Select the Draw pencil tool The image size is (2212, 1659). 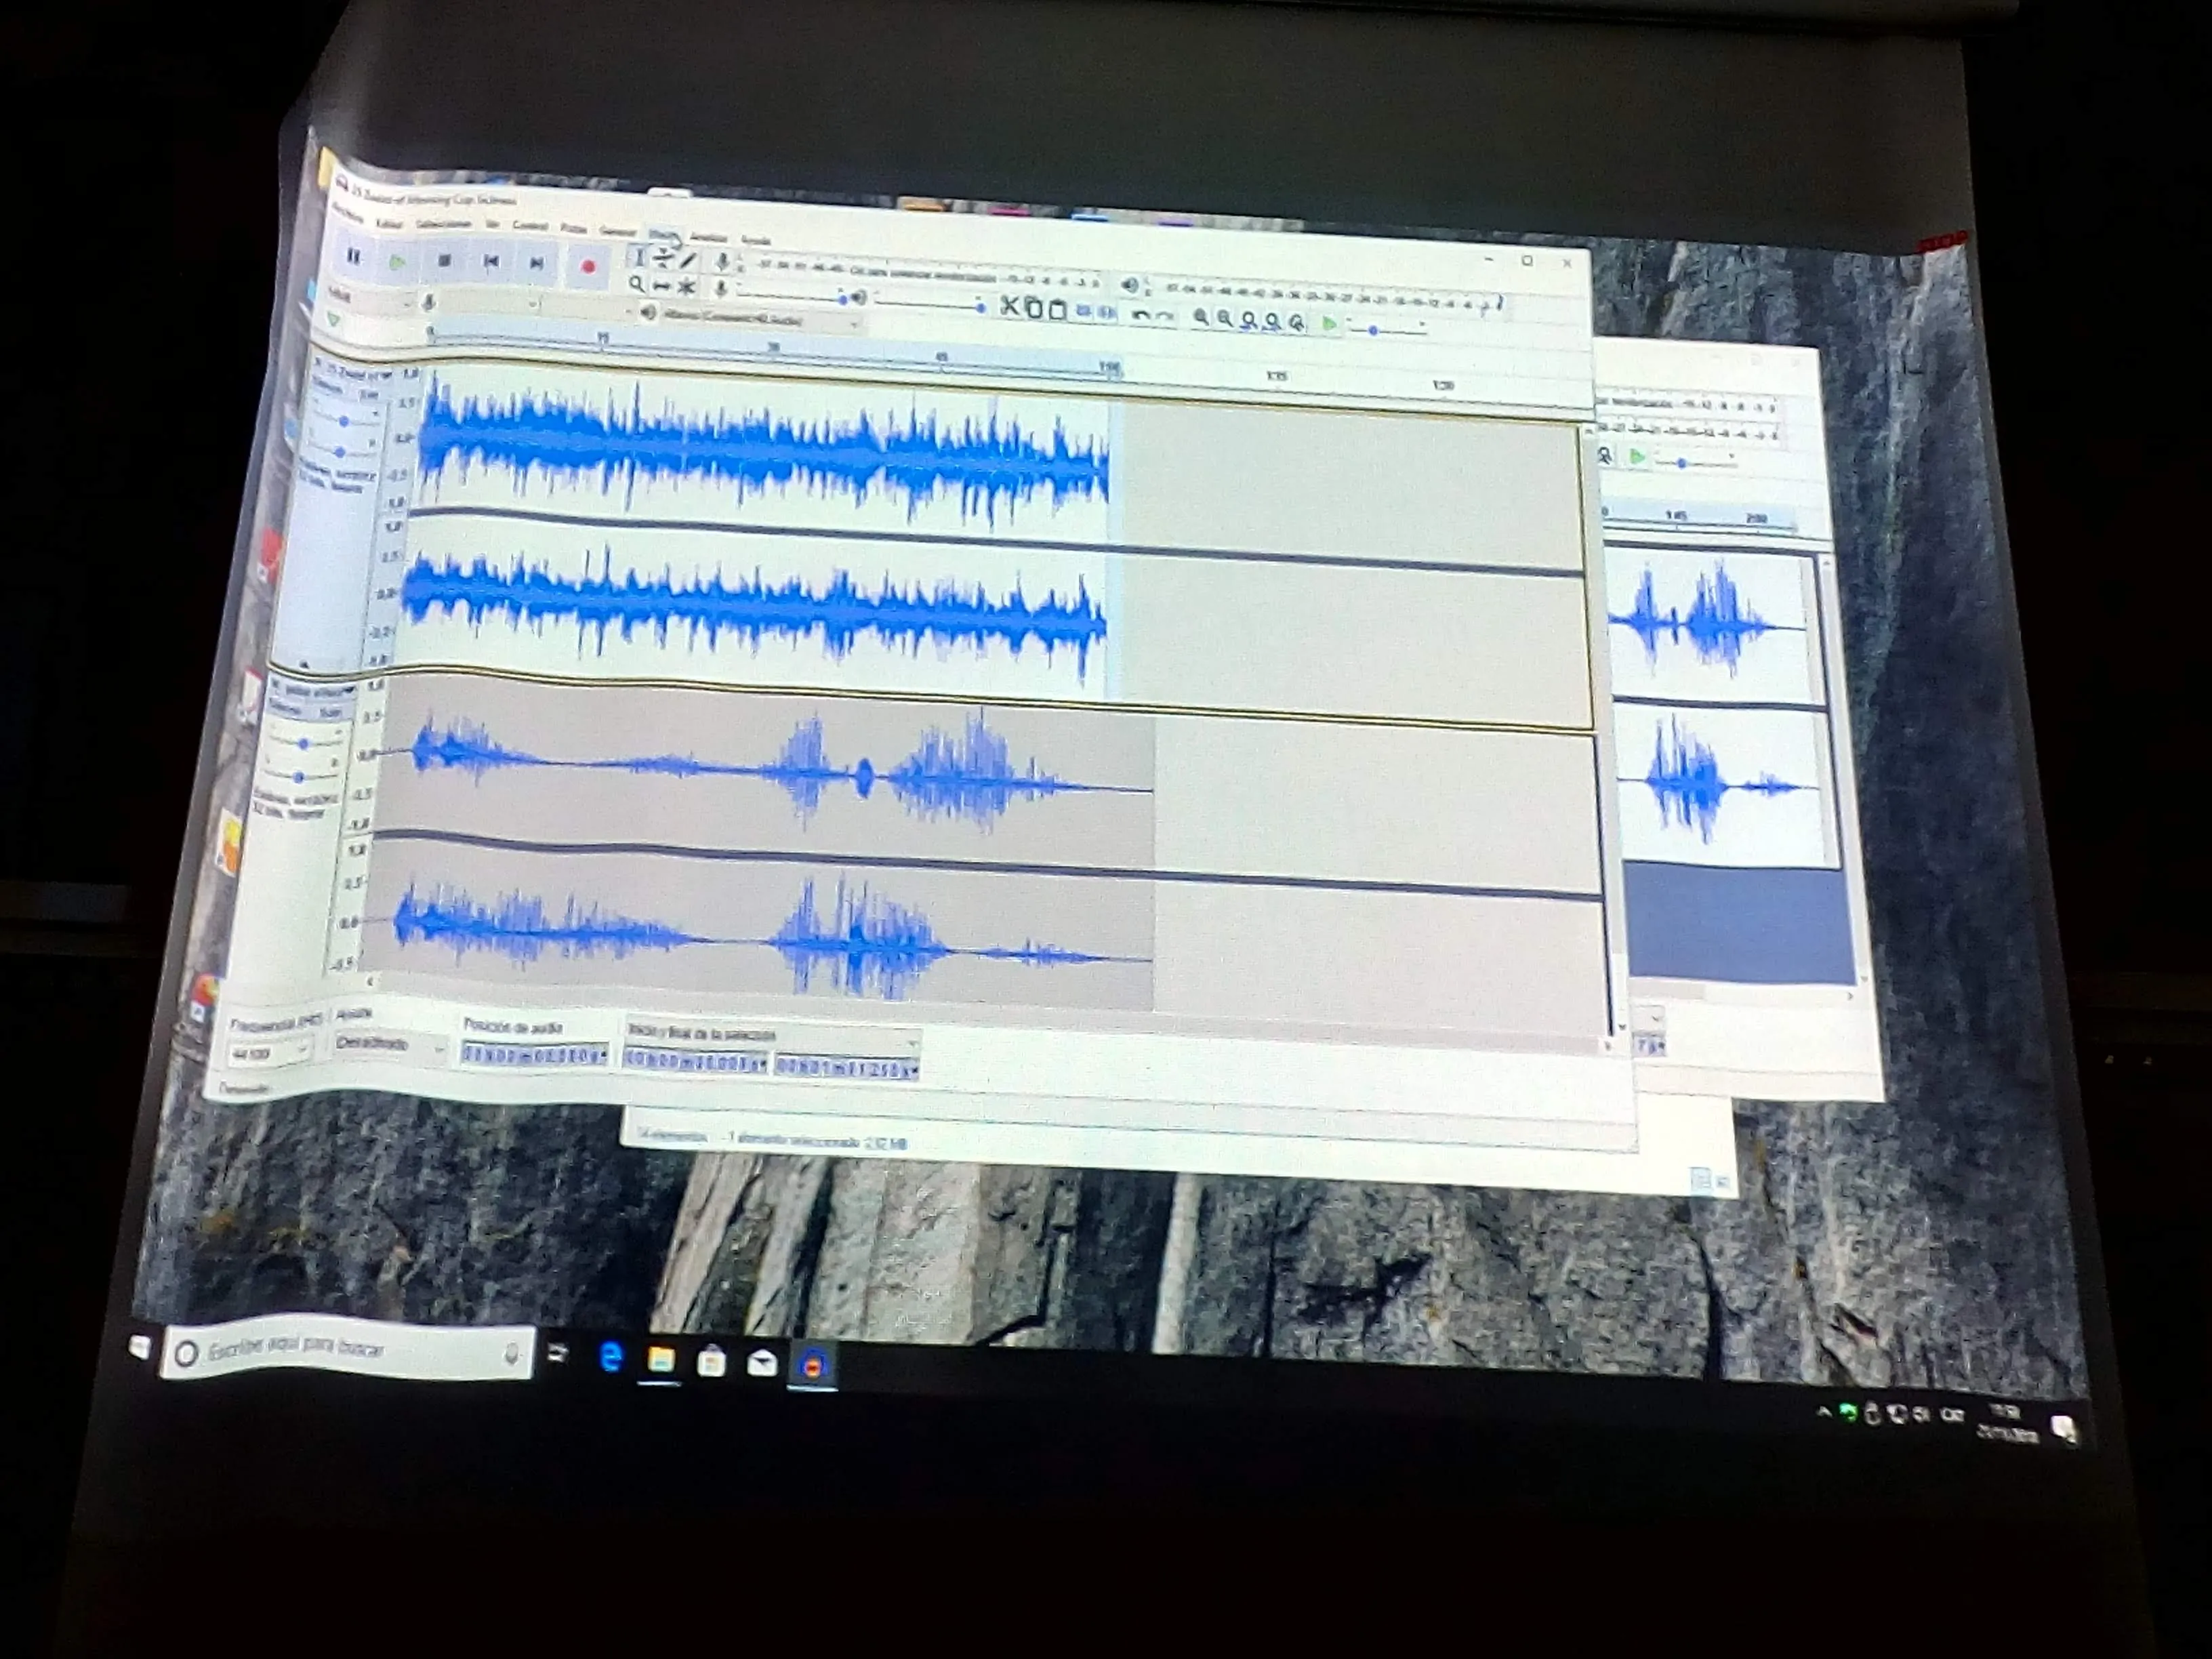[x=688, y=261]
